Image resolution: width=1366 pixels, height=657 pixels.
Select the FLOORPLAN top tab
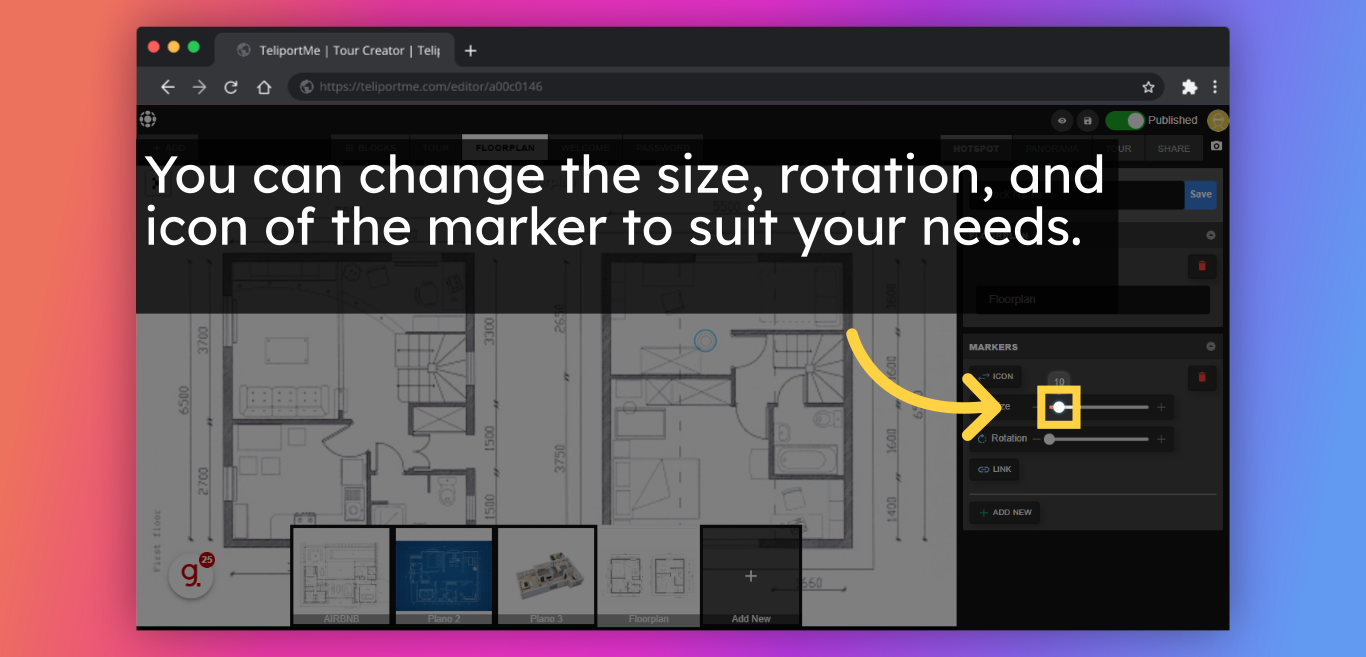tap(505, 149)
